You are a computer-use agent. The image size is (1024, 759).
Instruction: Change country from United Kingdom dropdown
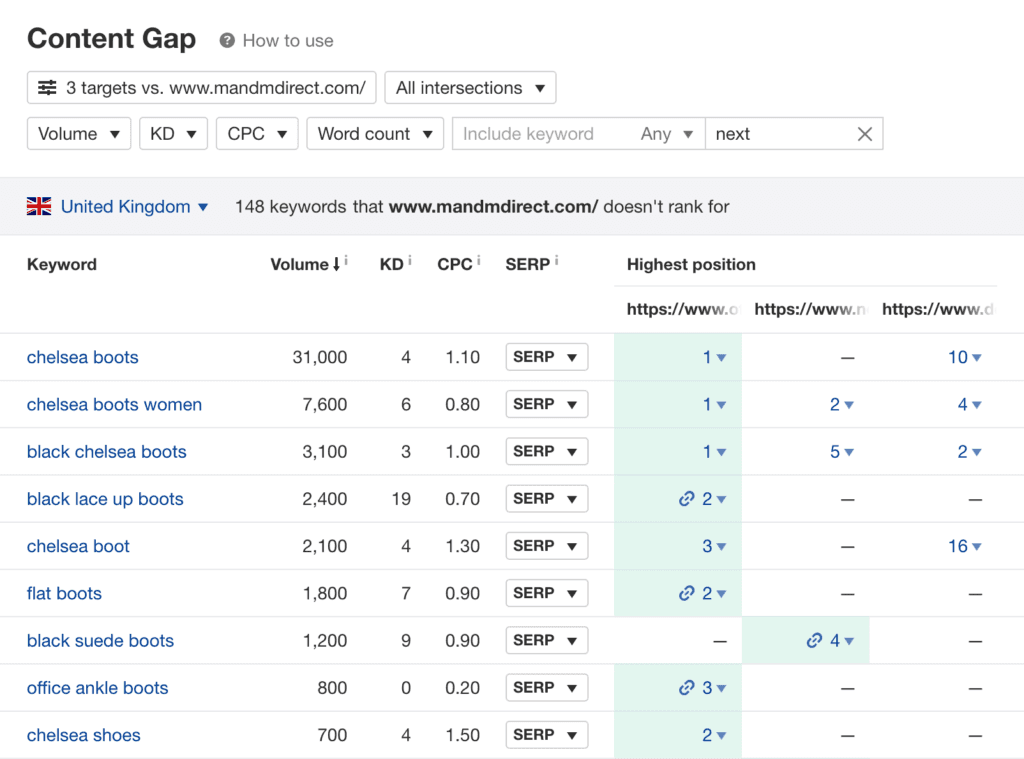click(x=135, y=206)
